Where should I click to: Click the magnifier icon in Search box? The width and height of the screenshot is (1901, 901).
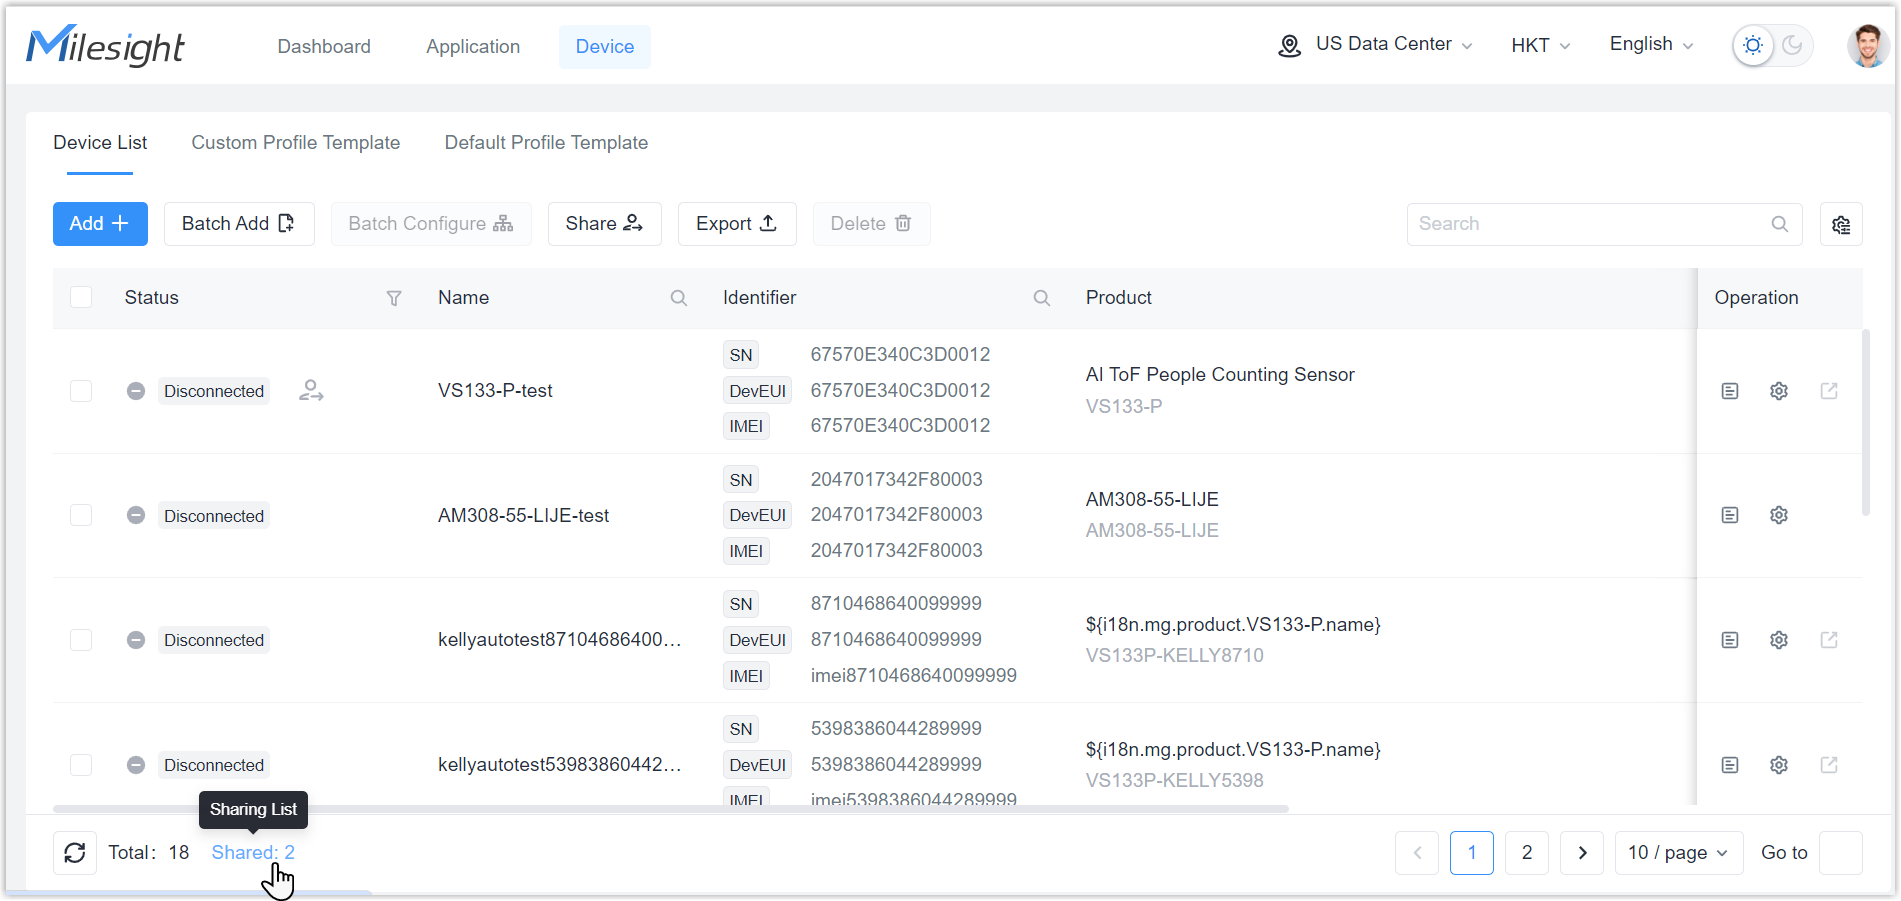pos(1780,224)
